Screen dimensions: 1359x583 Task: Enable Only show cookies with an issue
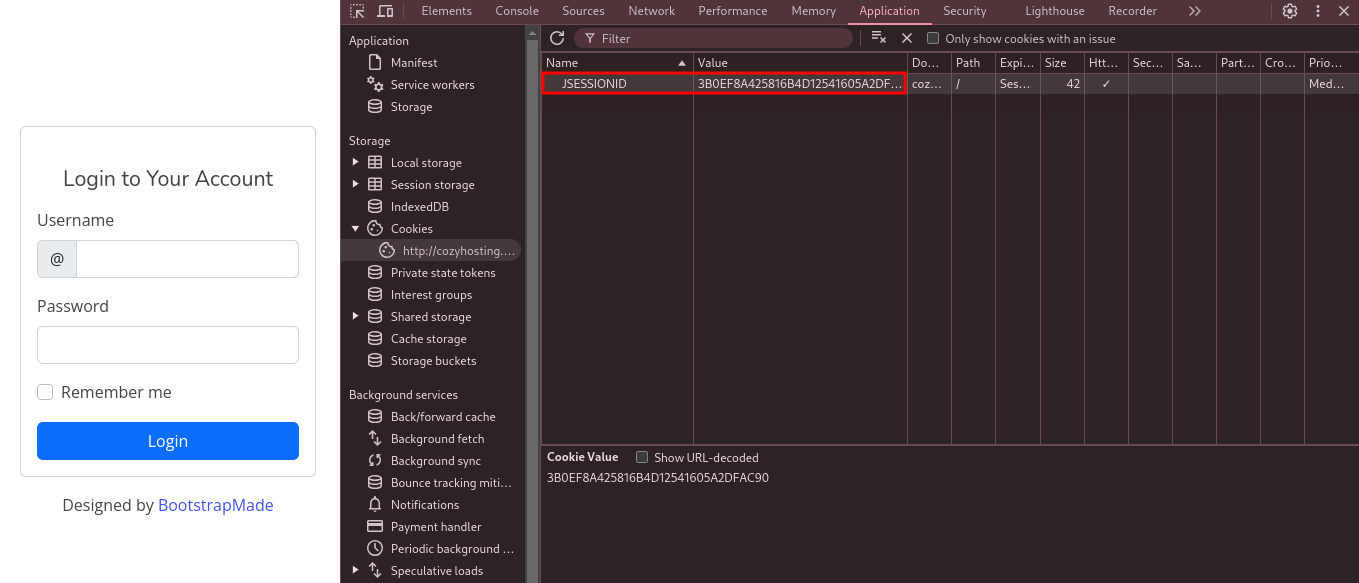pos(933,38)
